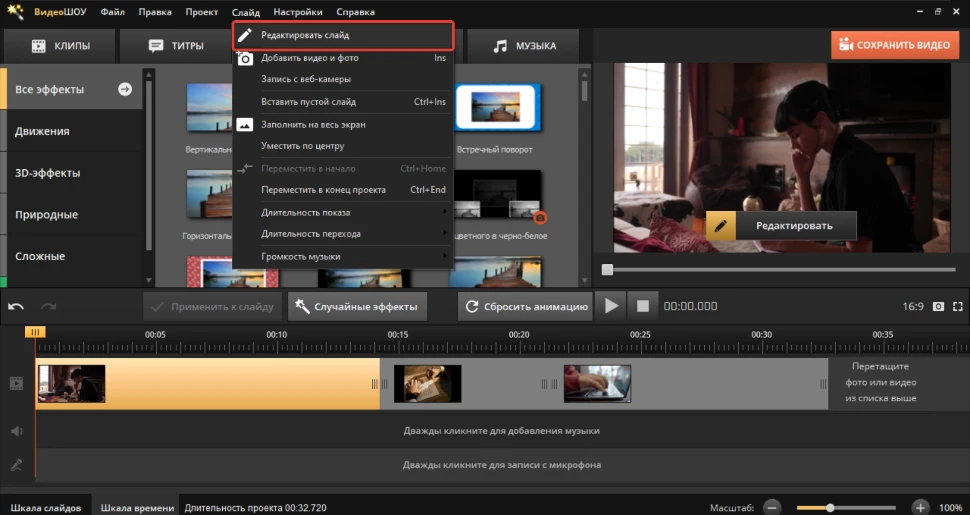Image resolution: width=970 pixels, height=515 pixels.
Task: Click Применить к слайду button
Action: click(x=212, y=306)
